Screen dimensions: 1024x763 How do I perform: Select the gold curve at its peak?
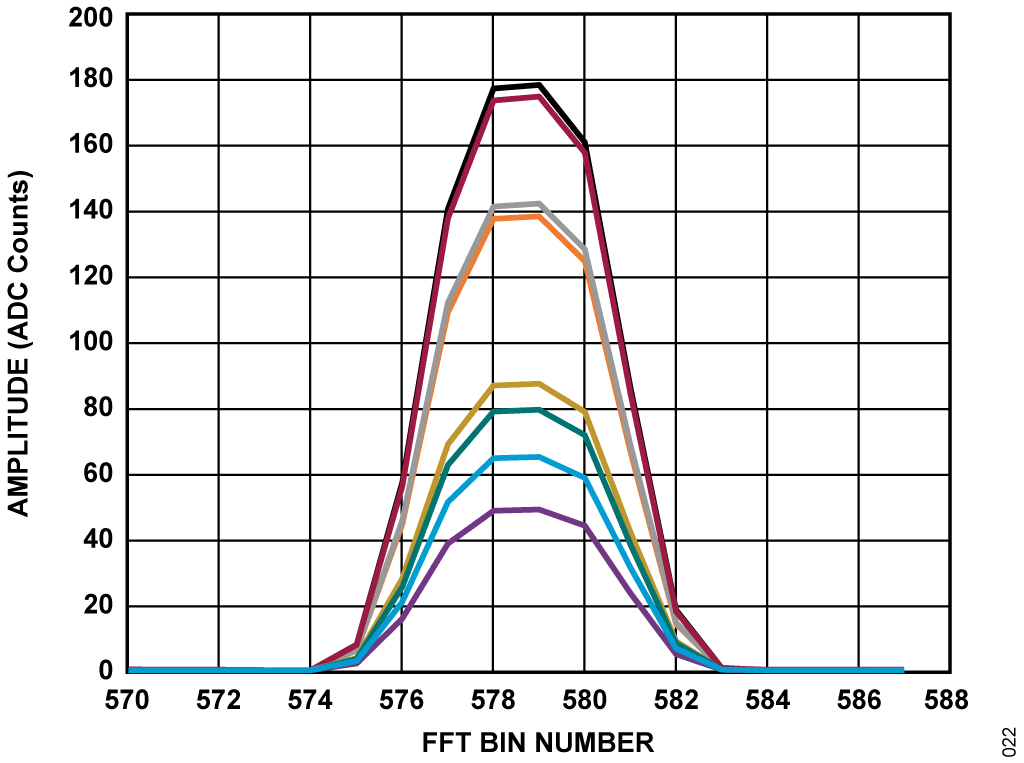(539, 384)
